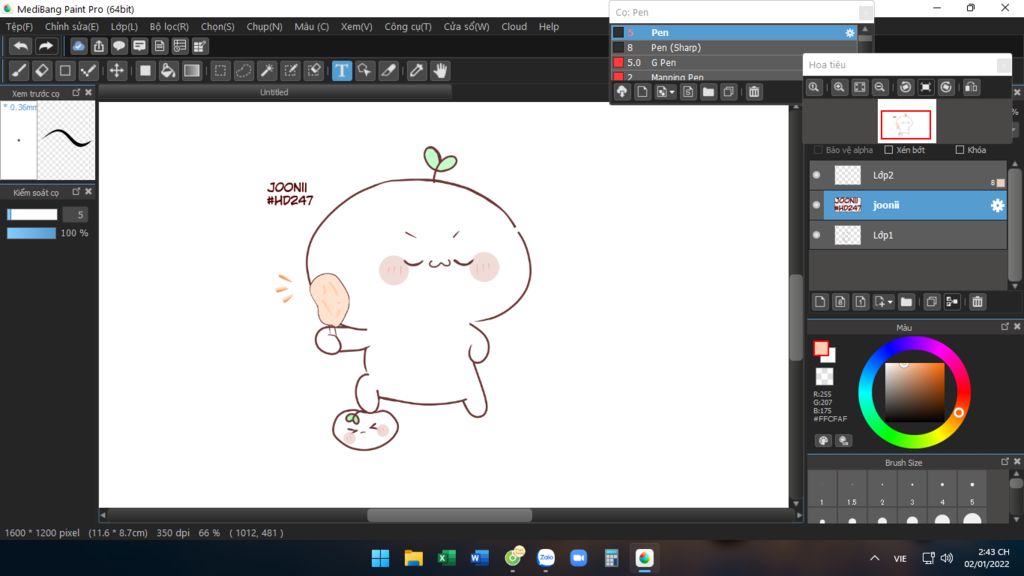
Task: Open the Màu (C) menu
Action: point(312,27)
